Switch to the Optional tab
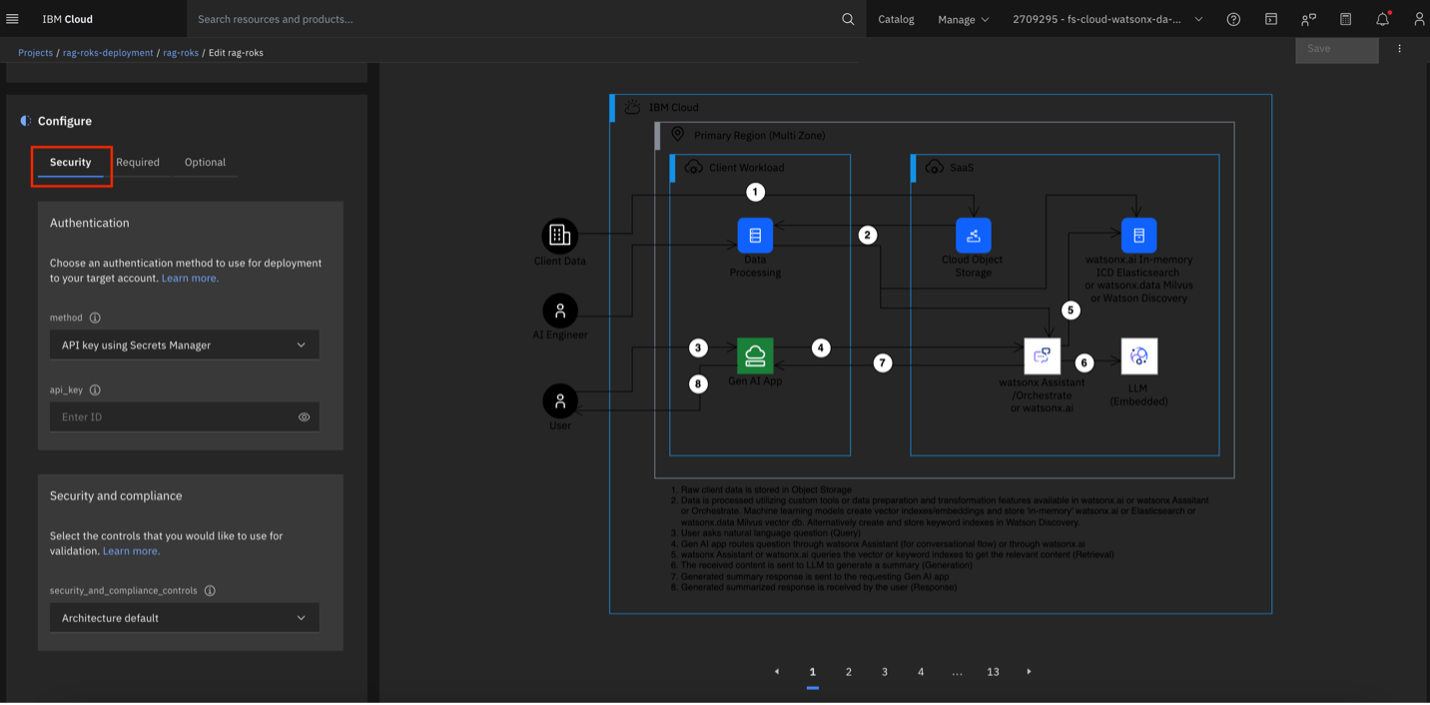1430x705 pixels. [x=205, y=162]
